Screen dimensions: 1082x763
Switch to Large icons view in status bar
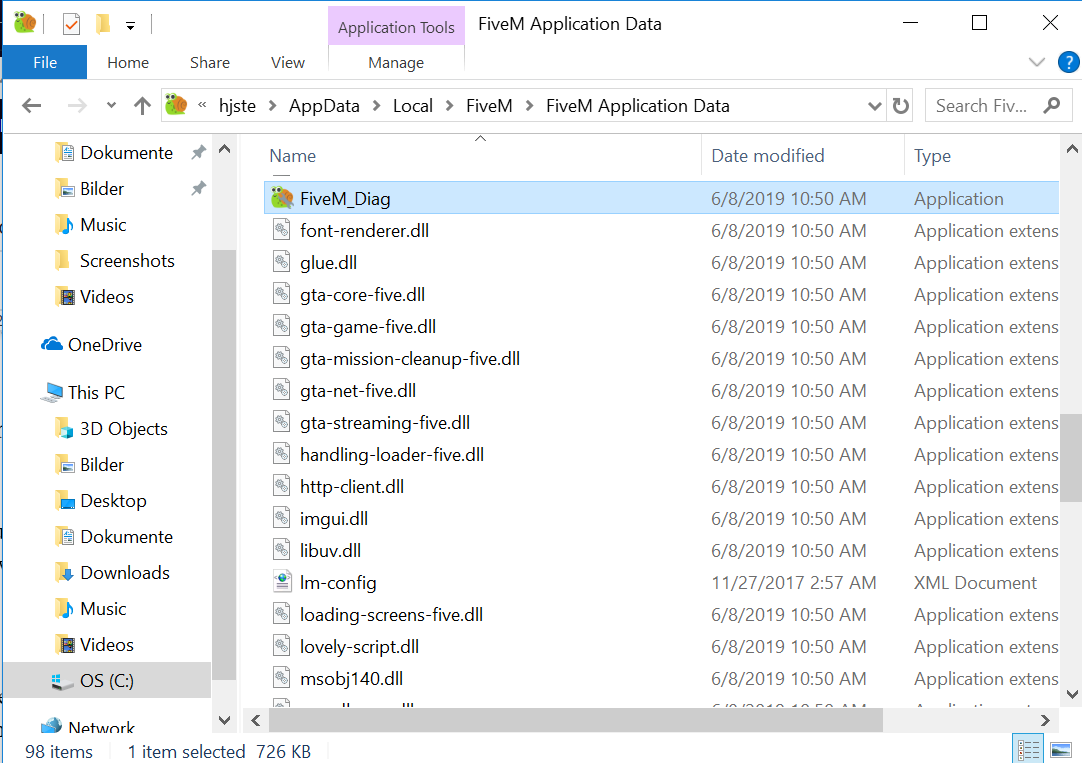coord(1060,749)
